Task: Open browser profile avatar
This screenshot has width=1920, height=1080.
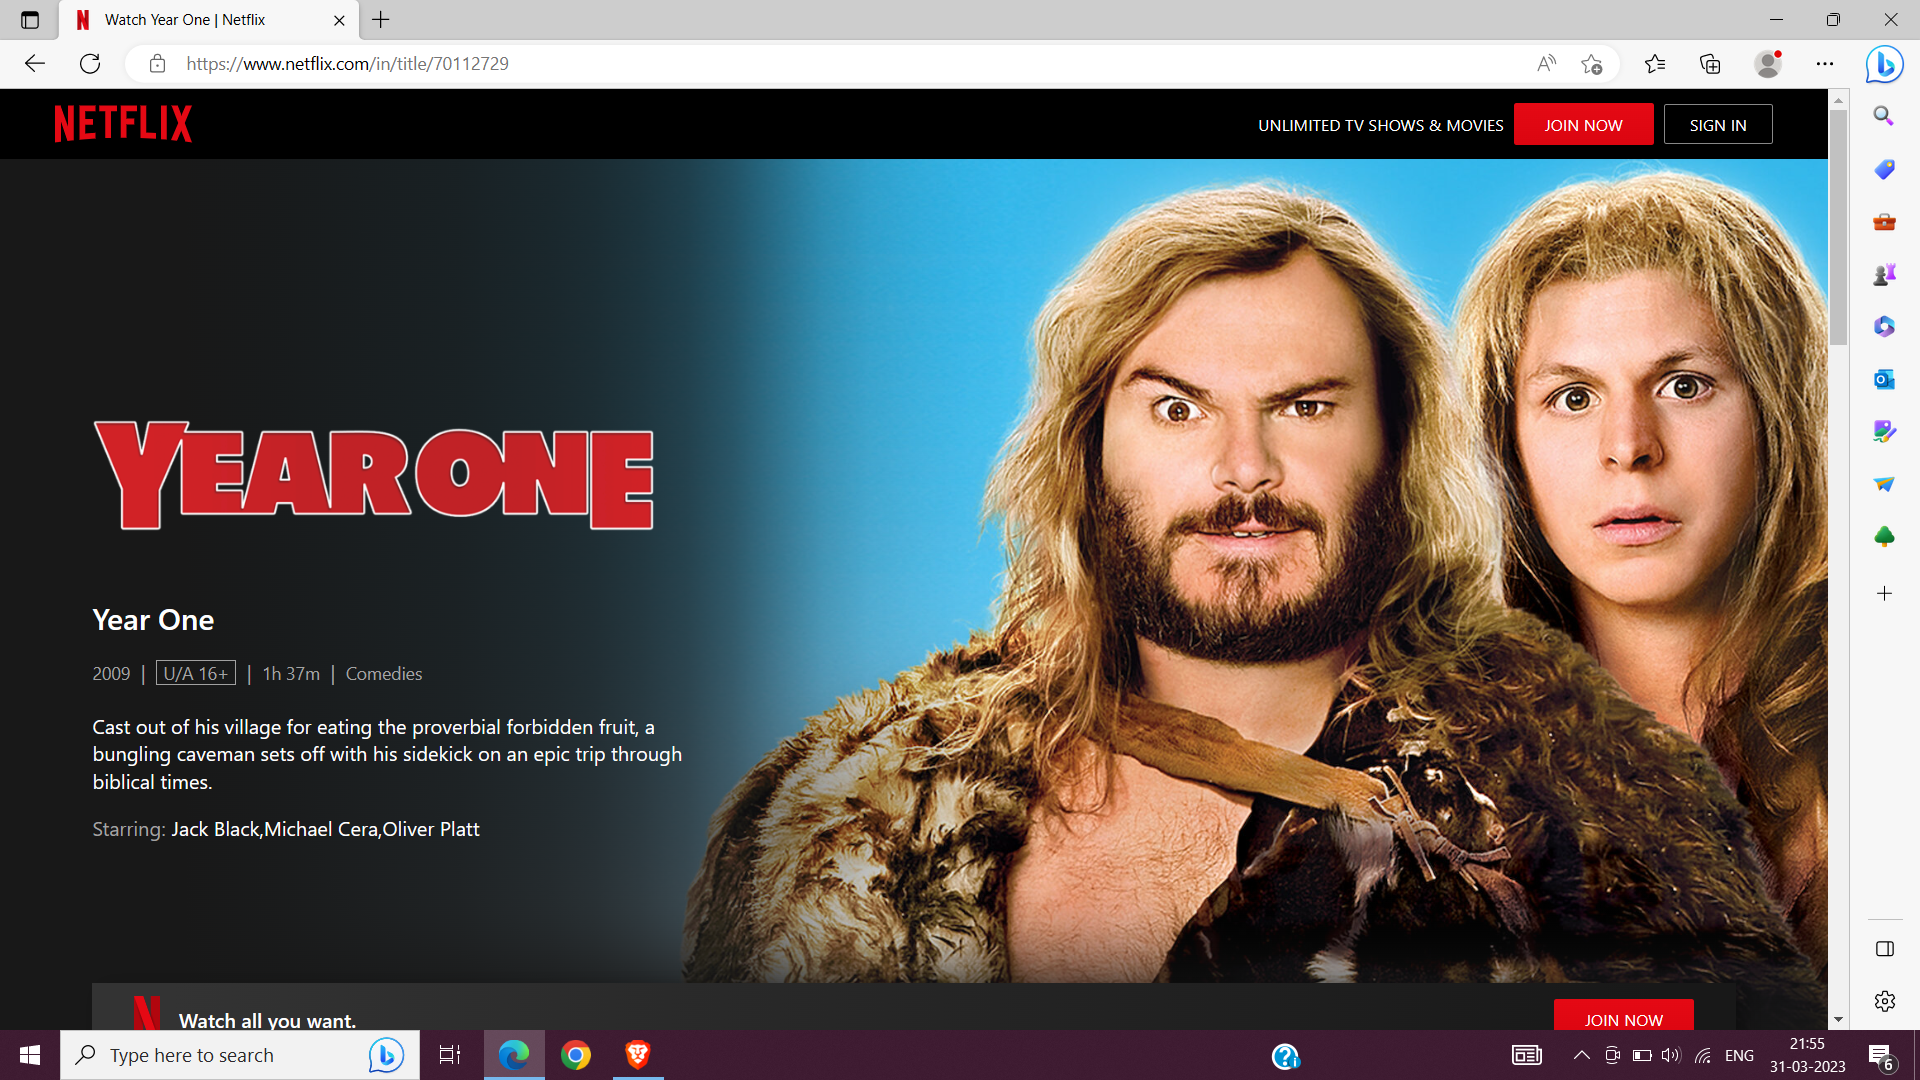Action: [1768, 64]
